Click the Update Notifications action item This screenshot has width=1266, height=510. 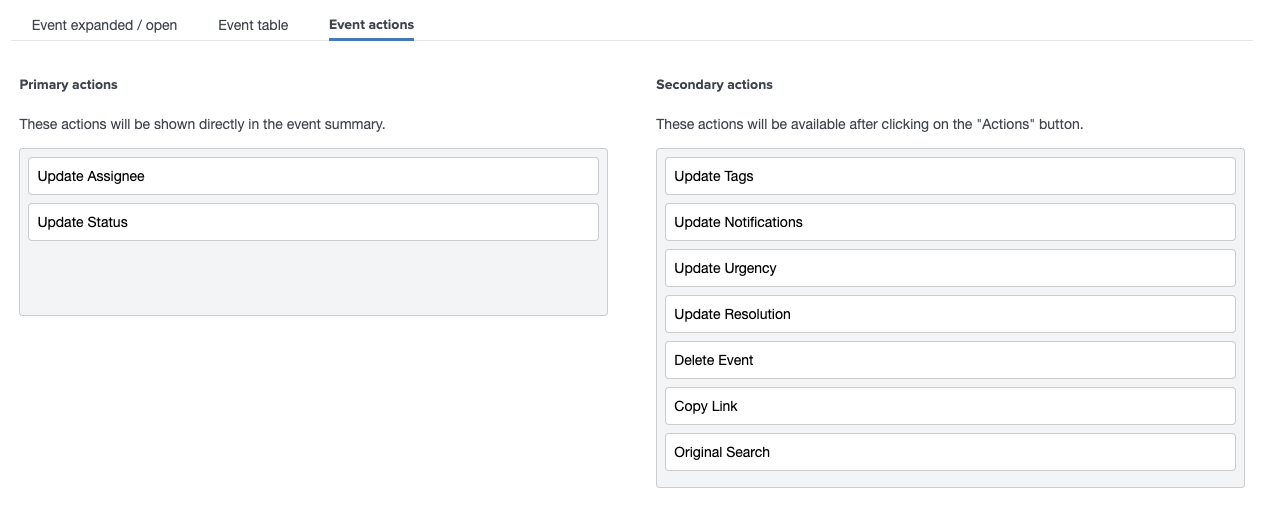point(949,222)
